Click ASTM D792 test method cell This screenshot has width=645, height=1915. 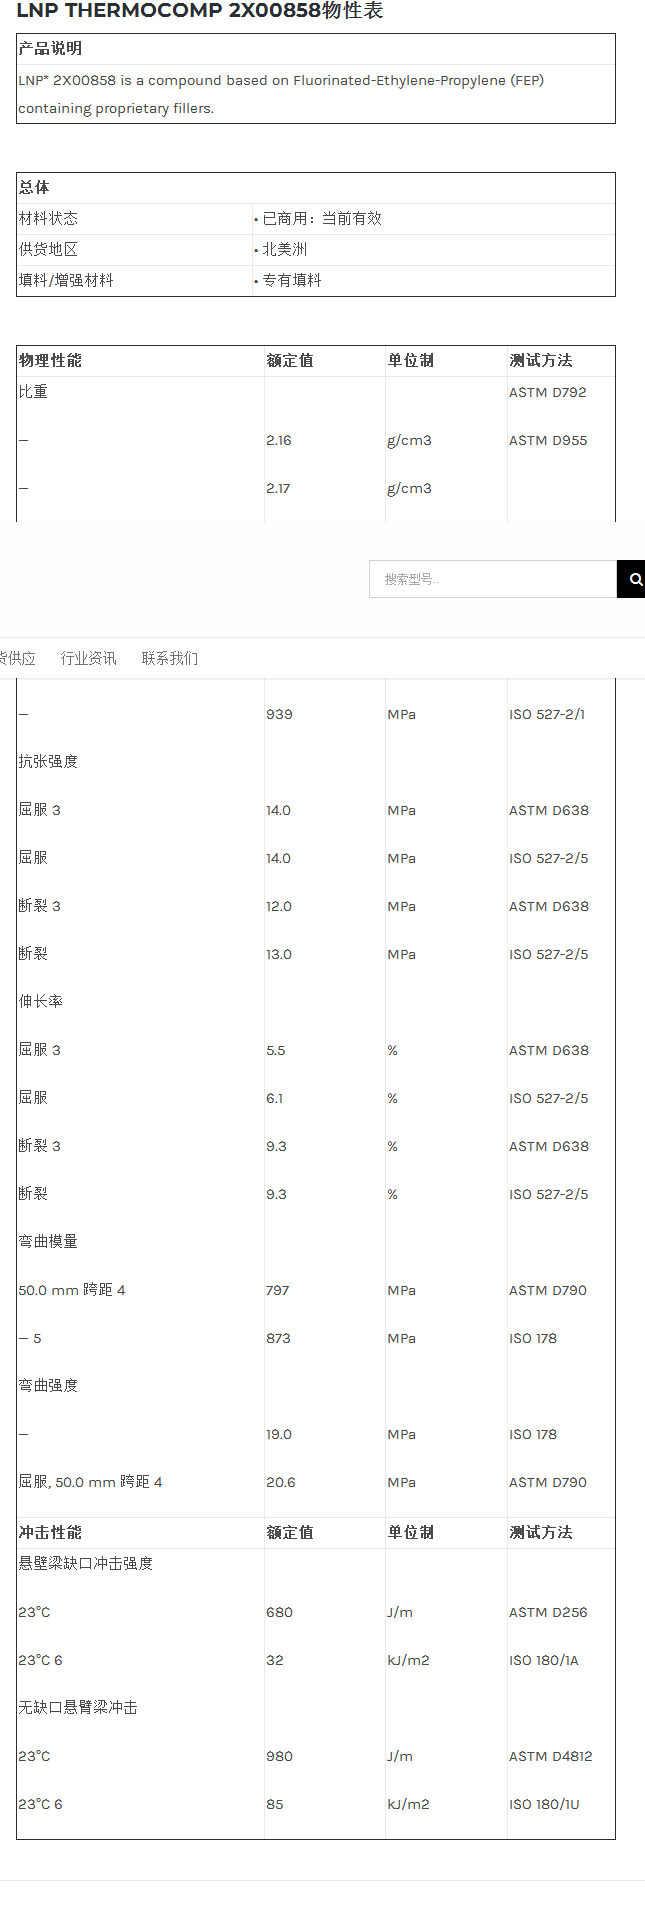click(x=547, y=392)
